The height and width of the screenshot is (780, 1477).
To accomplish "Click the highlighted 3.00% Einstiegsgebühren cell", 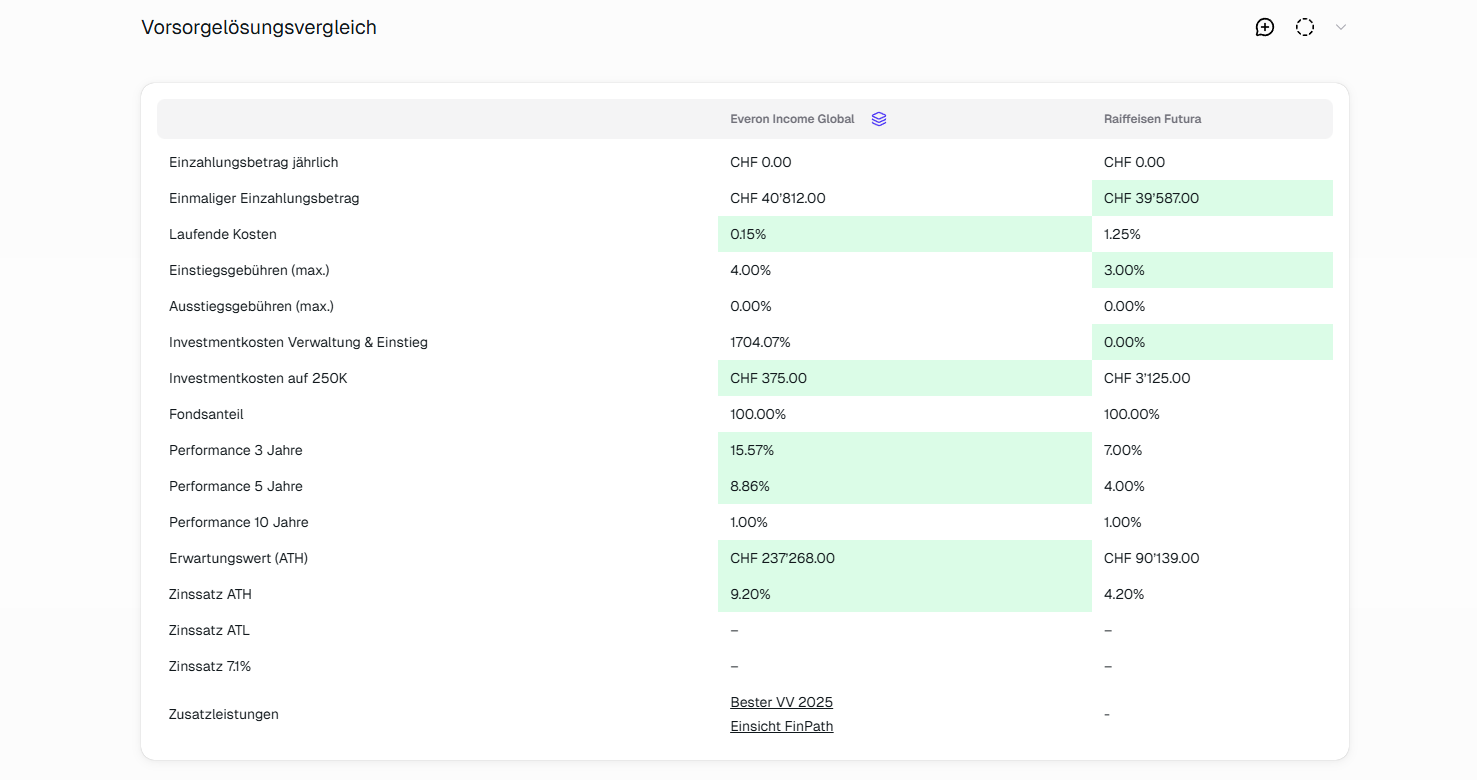I will 1124,270.
